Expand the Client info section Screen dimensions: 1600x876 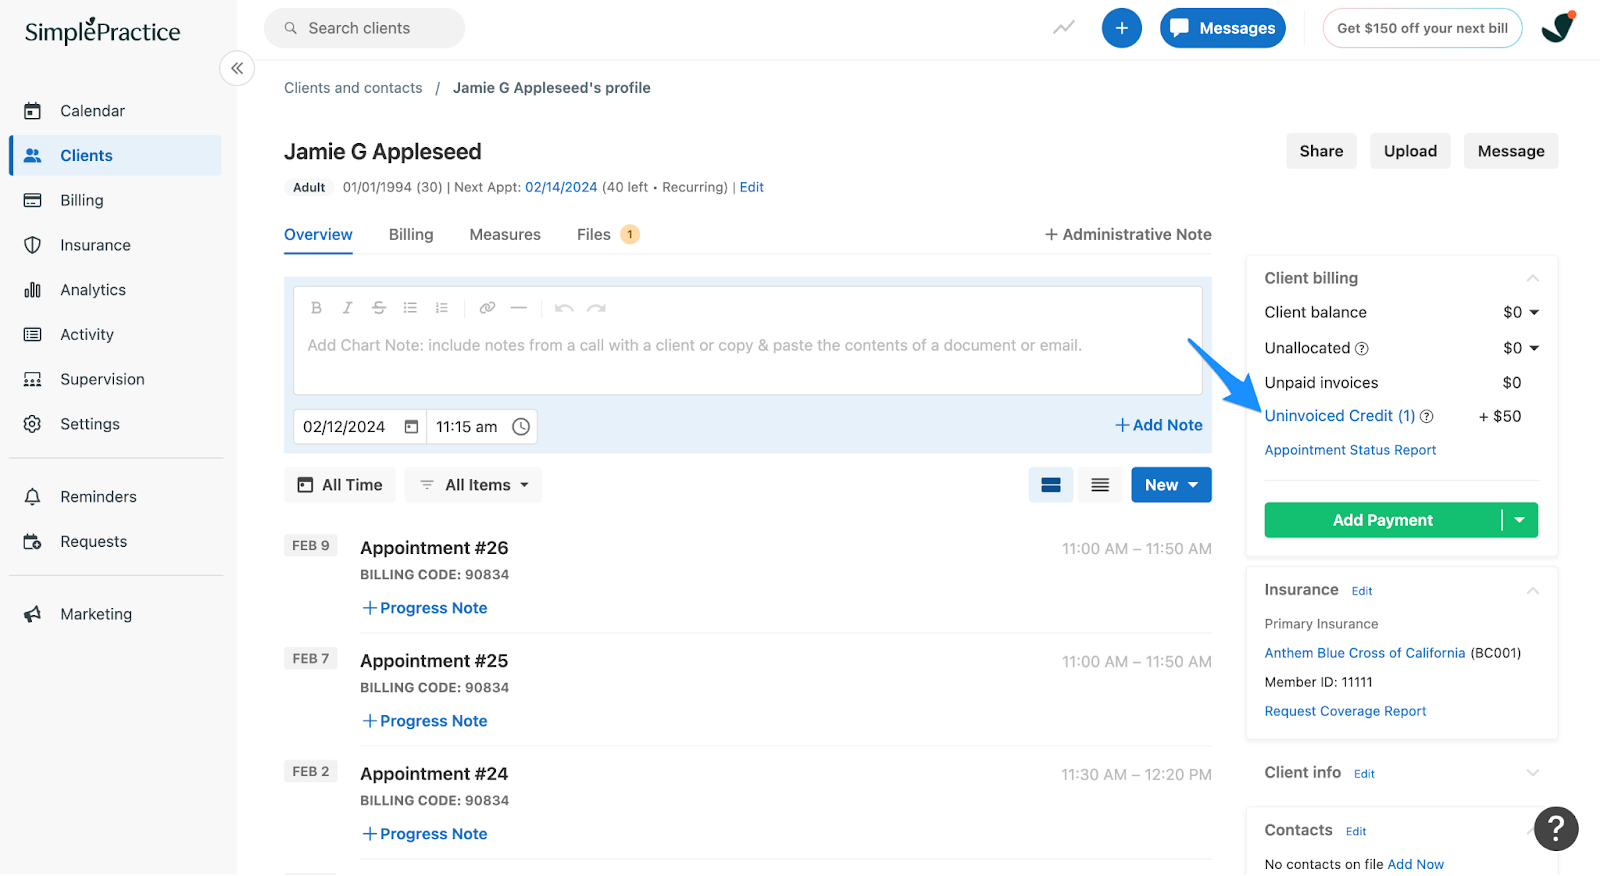1532,773
